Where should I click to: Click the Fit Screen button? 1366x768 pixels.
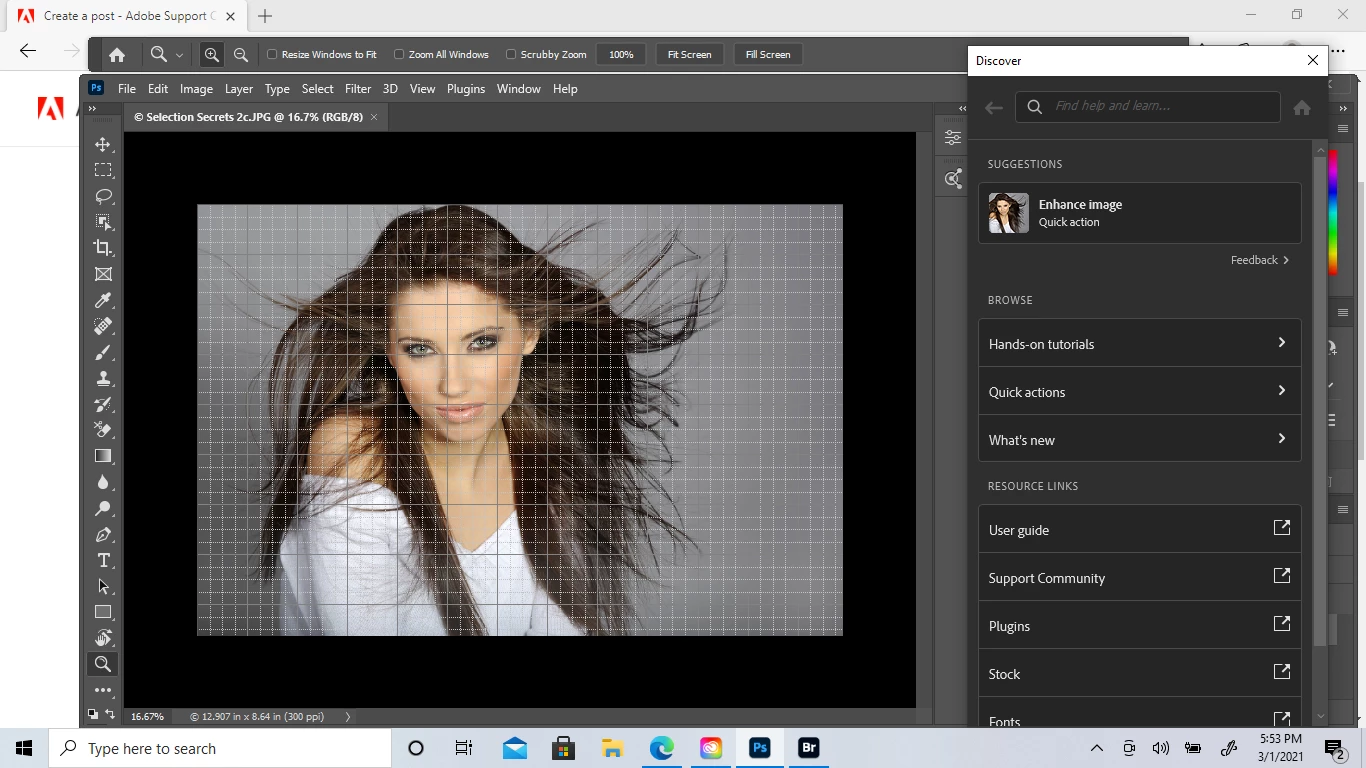(689, 55)
